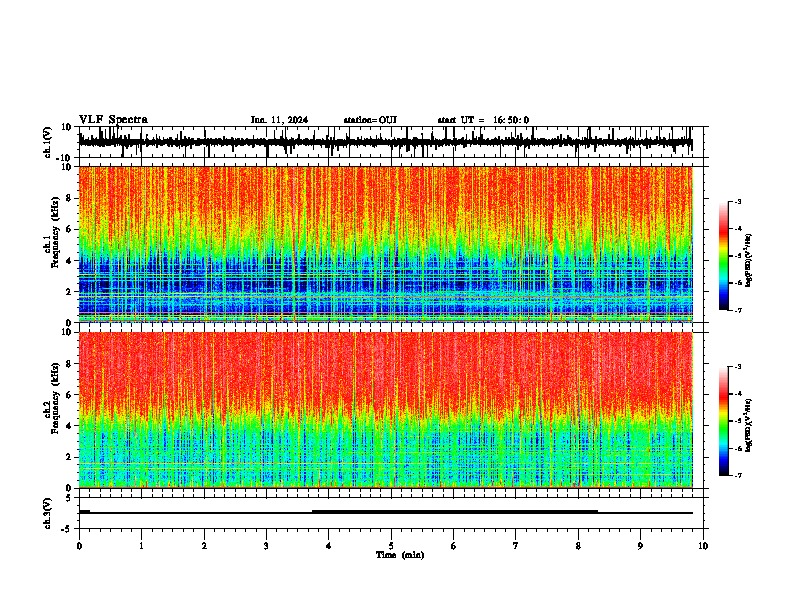This screenshot has height=612, width=792.
Task: Click the "-3" tick on ch.1 color bar
Action: coord(738,201)
